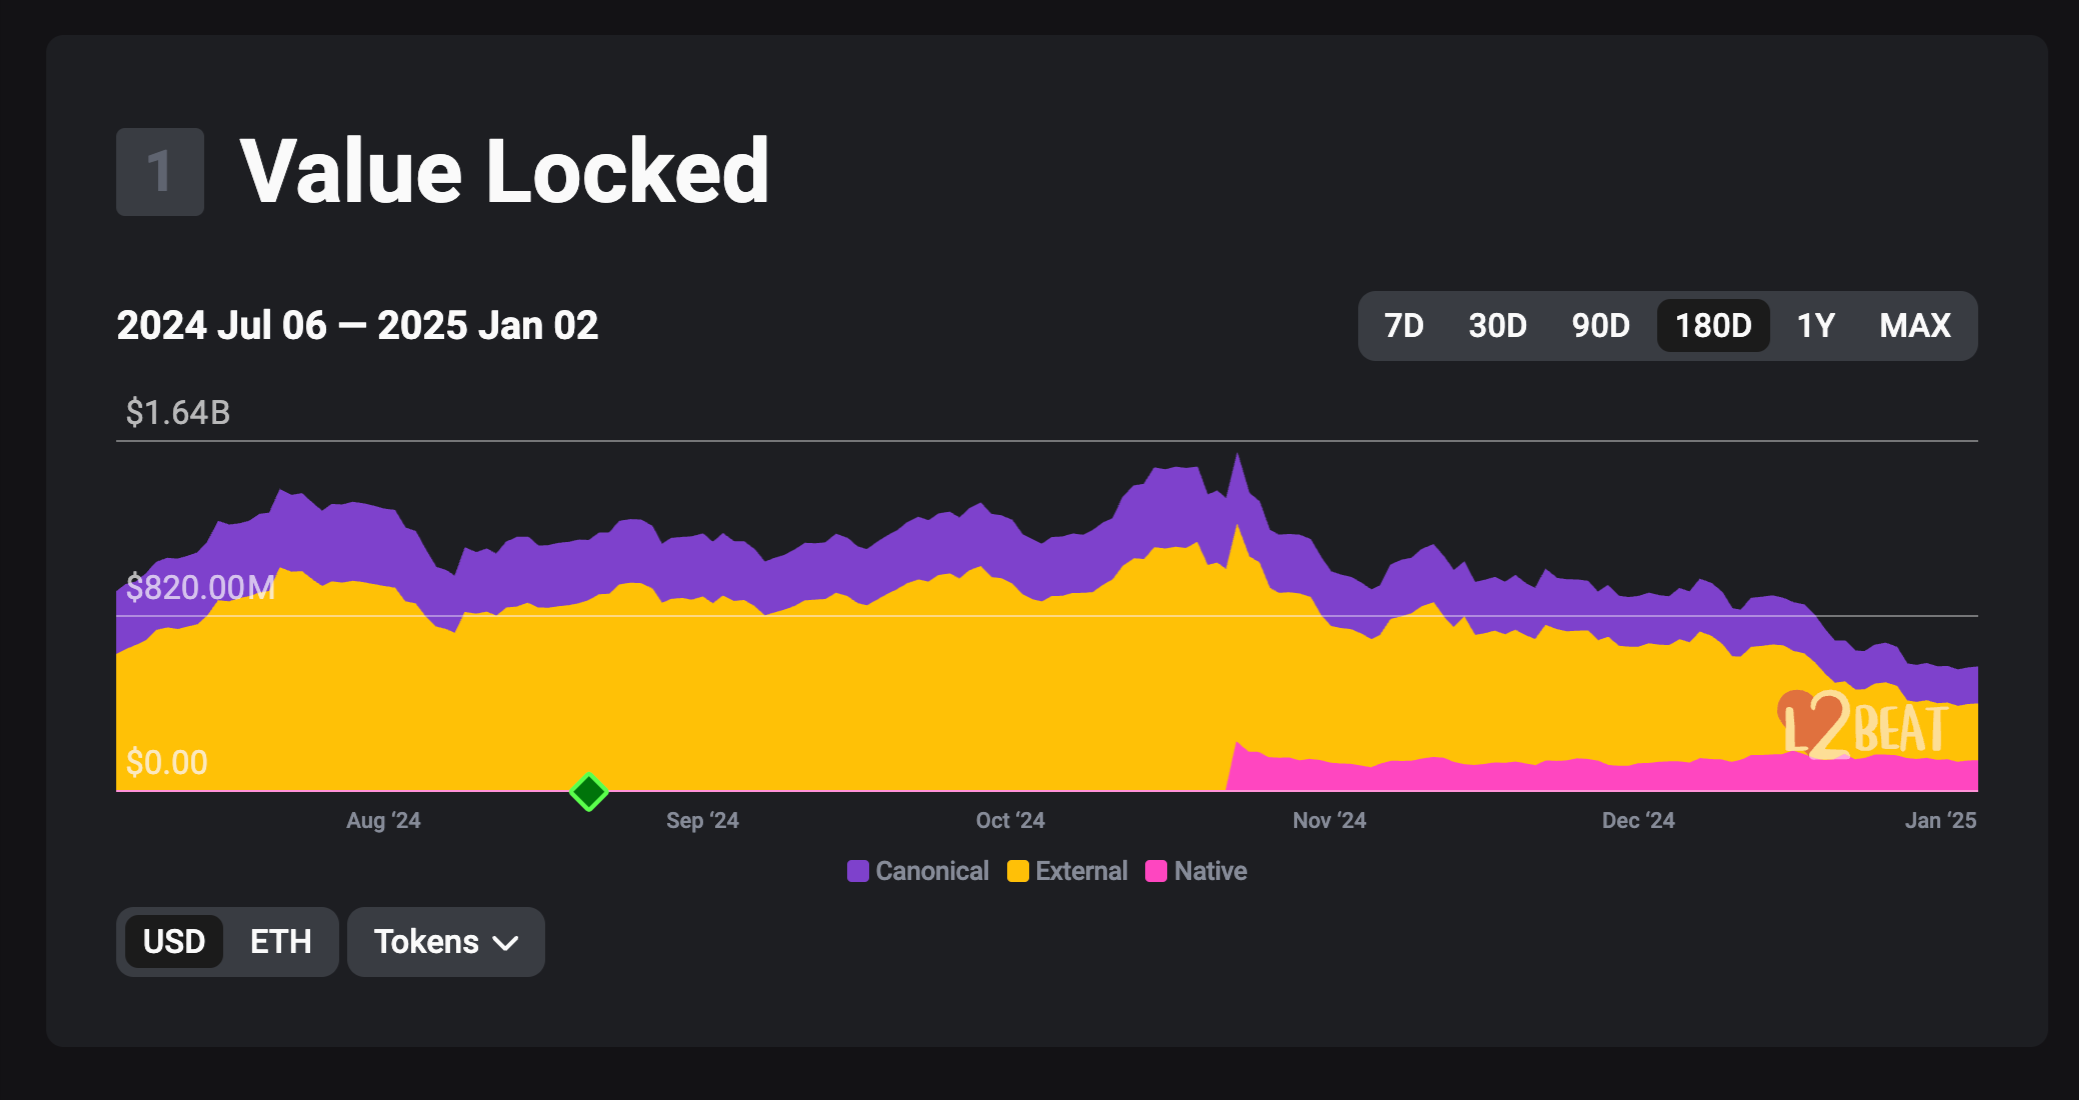The image size is (2079, 1100).
Task: Click the pink Native legend square
Action: [x=1156, y=871]
